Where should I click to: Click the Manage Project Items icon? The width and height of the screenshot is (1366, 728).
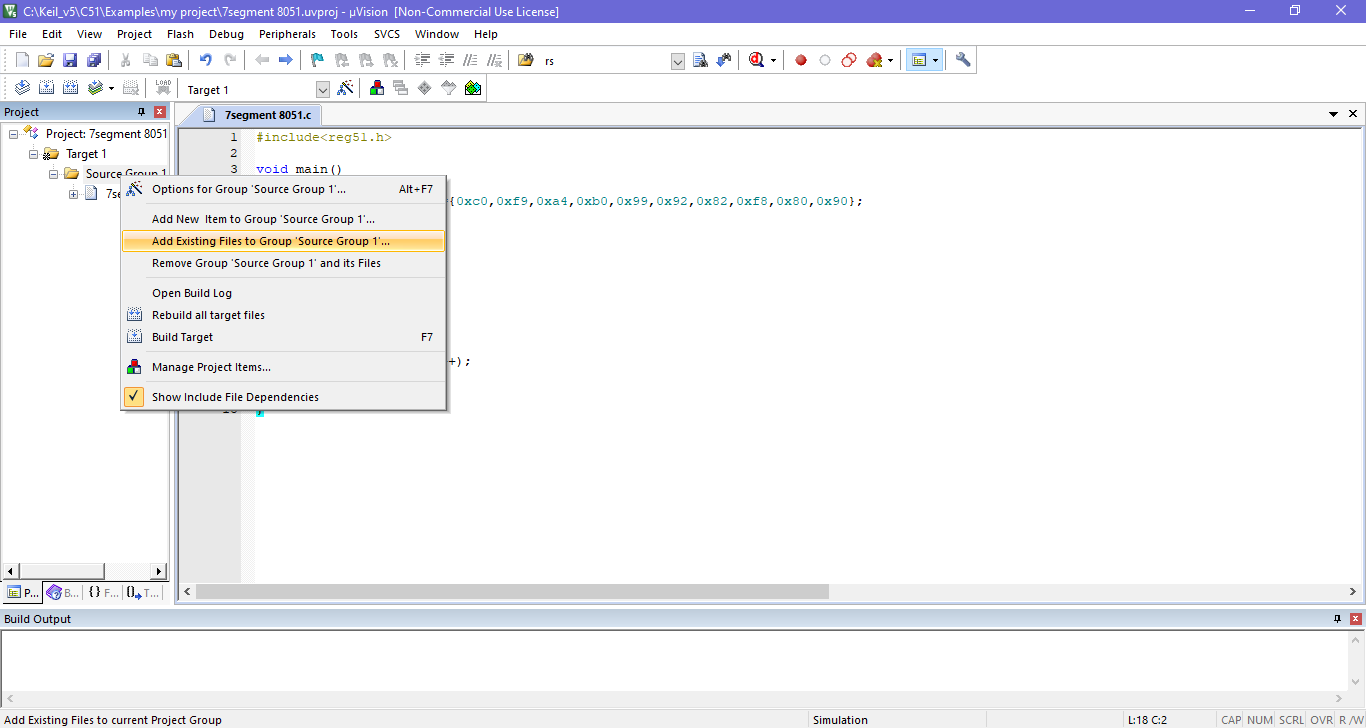[x=376, y=88]
